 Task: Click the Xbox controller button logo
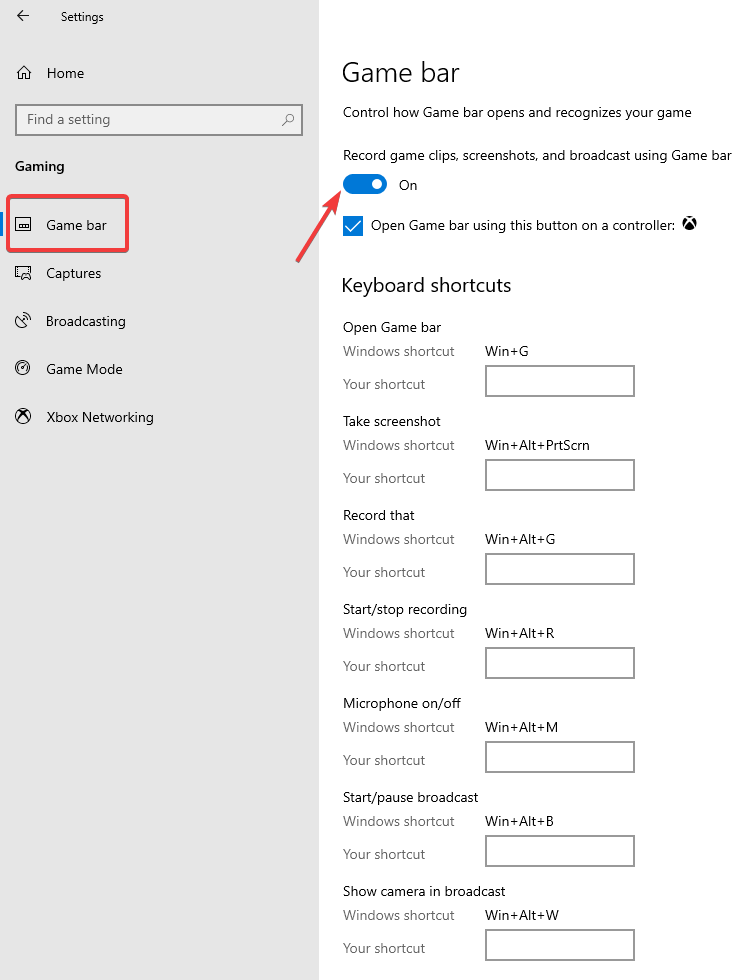689,224
